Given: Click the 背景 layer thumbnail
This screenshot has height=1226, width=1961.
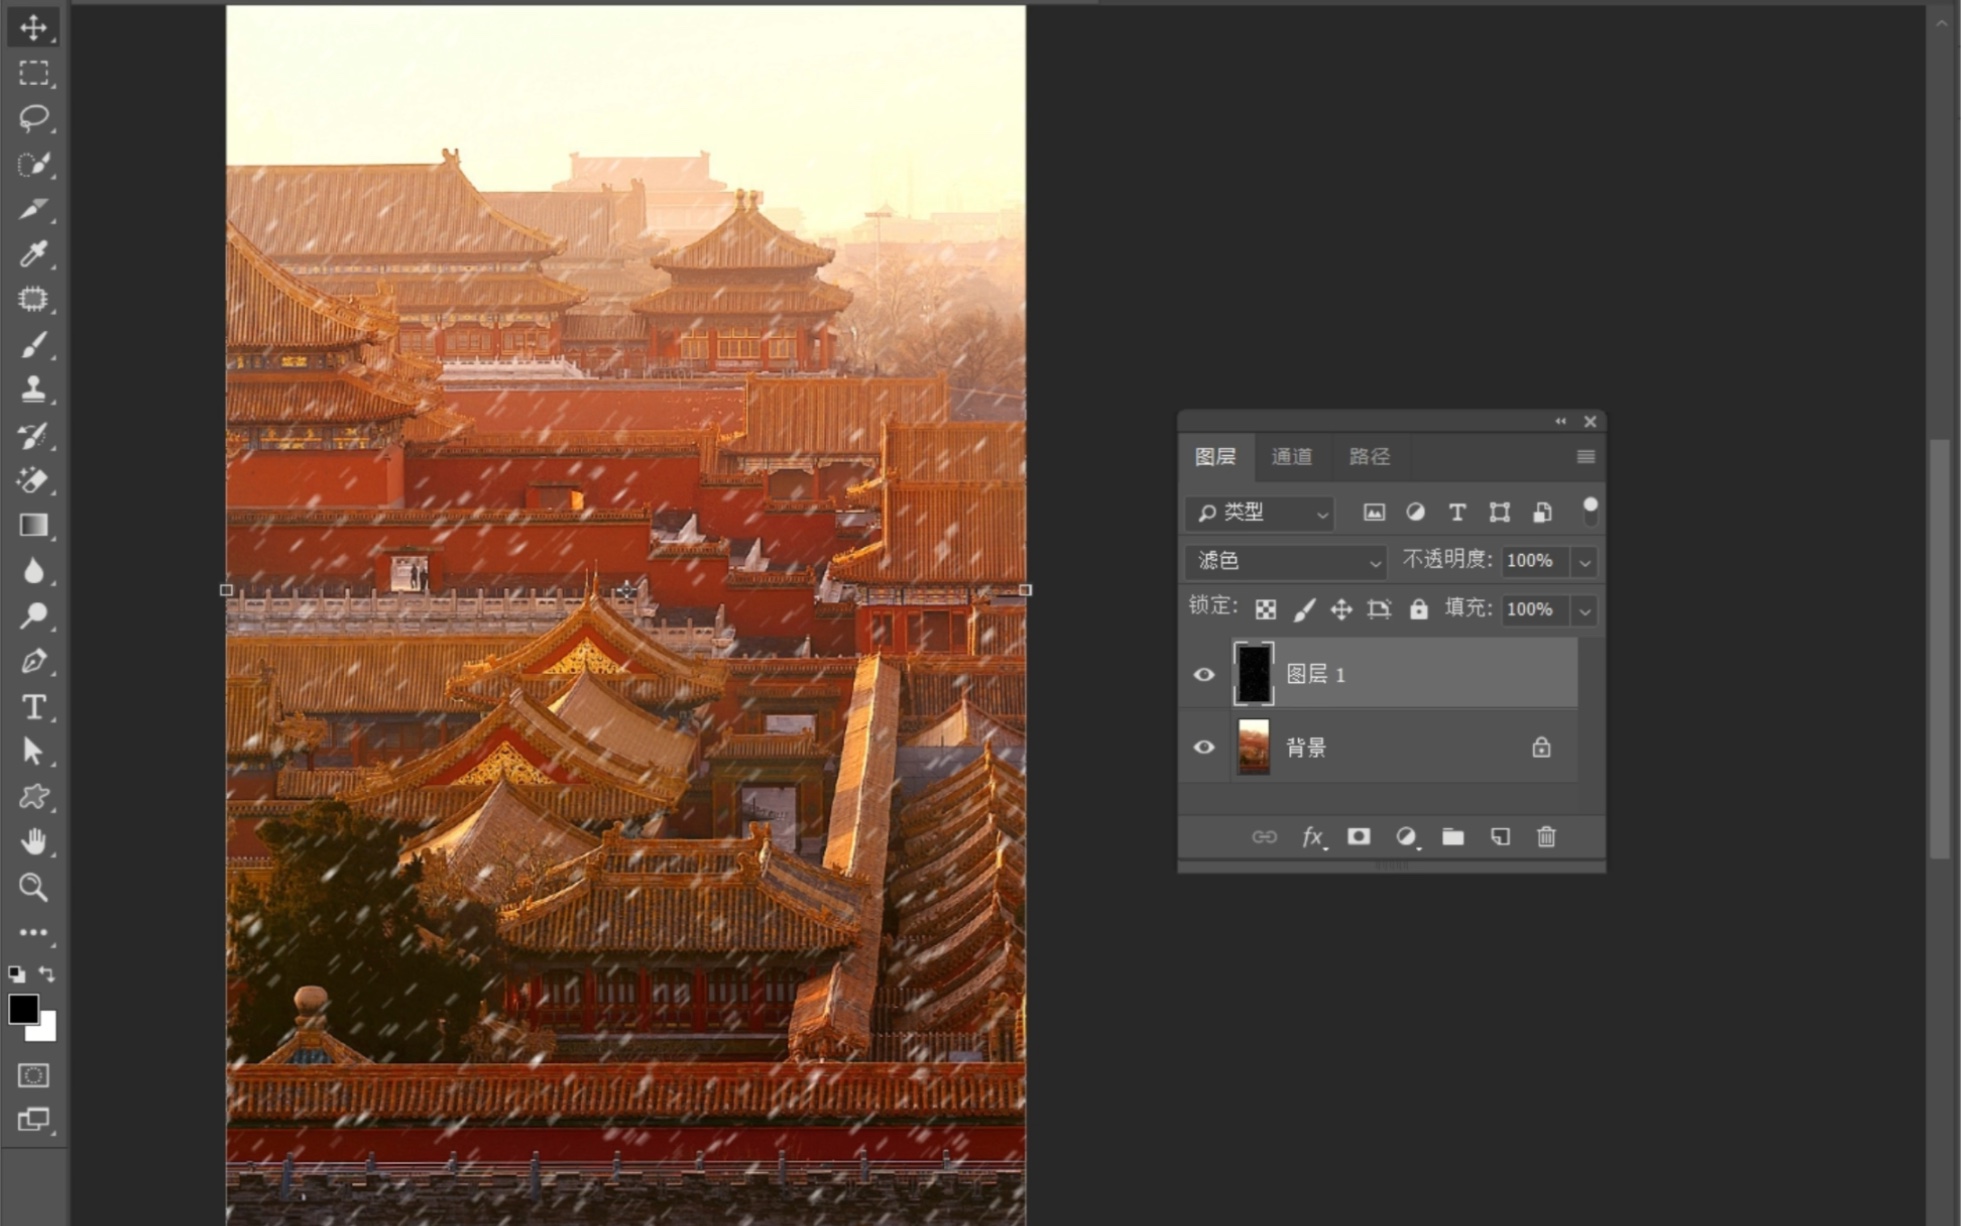Looking at the screenshot, I should (x=1253, y=748).
